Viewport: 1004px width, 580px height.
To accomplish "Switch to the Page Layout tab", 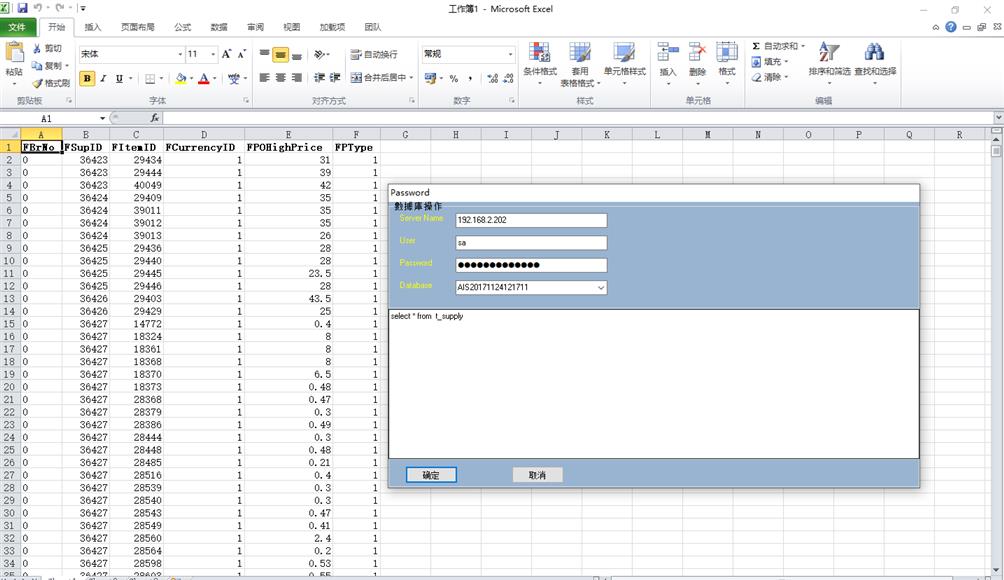I will (138, 27).
